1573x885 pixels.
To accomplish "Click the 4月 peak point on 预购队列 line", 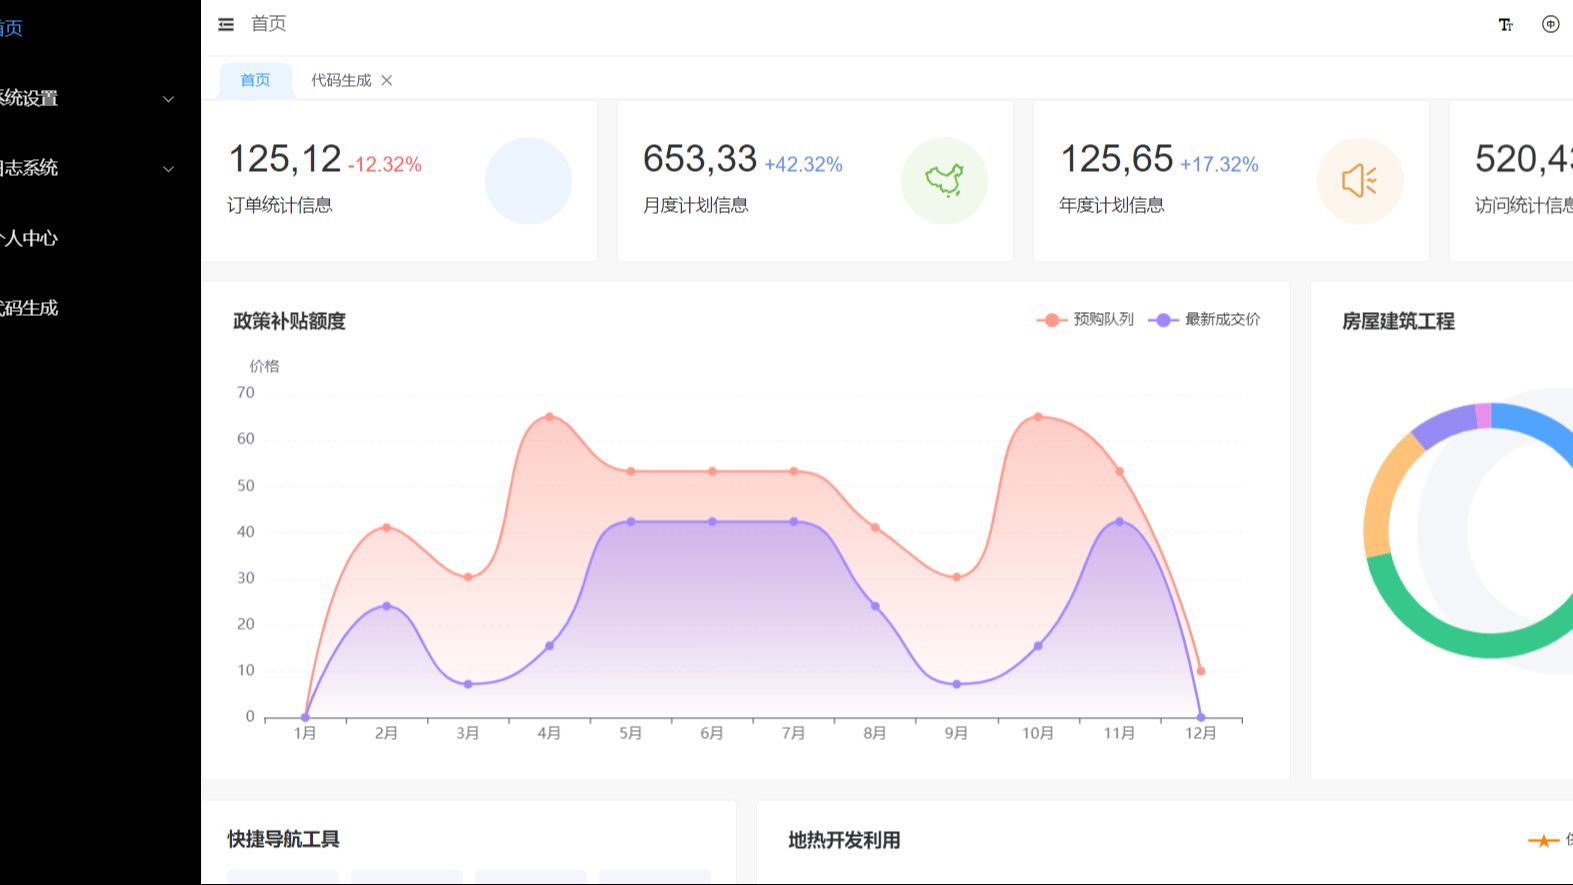I will pyautogui.click(x=550, y=417).
